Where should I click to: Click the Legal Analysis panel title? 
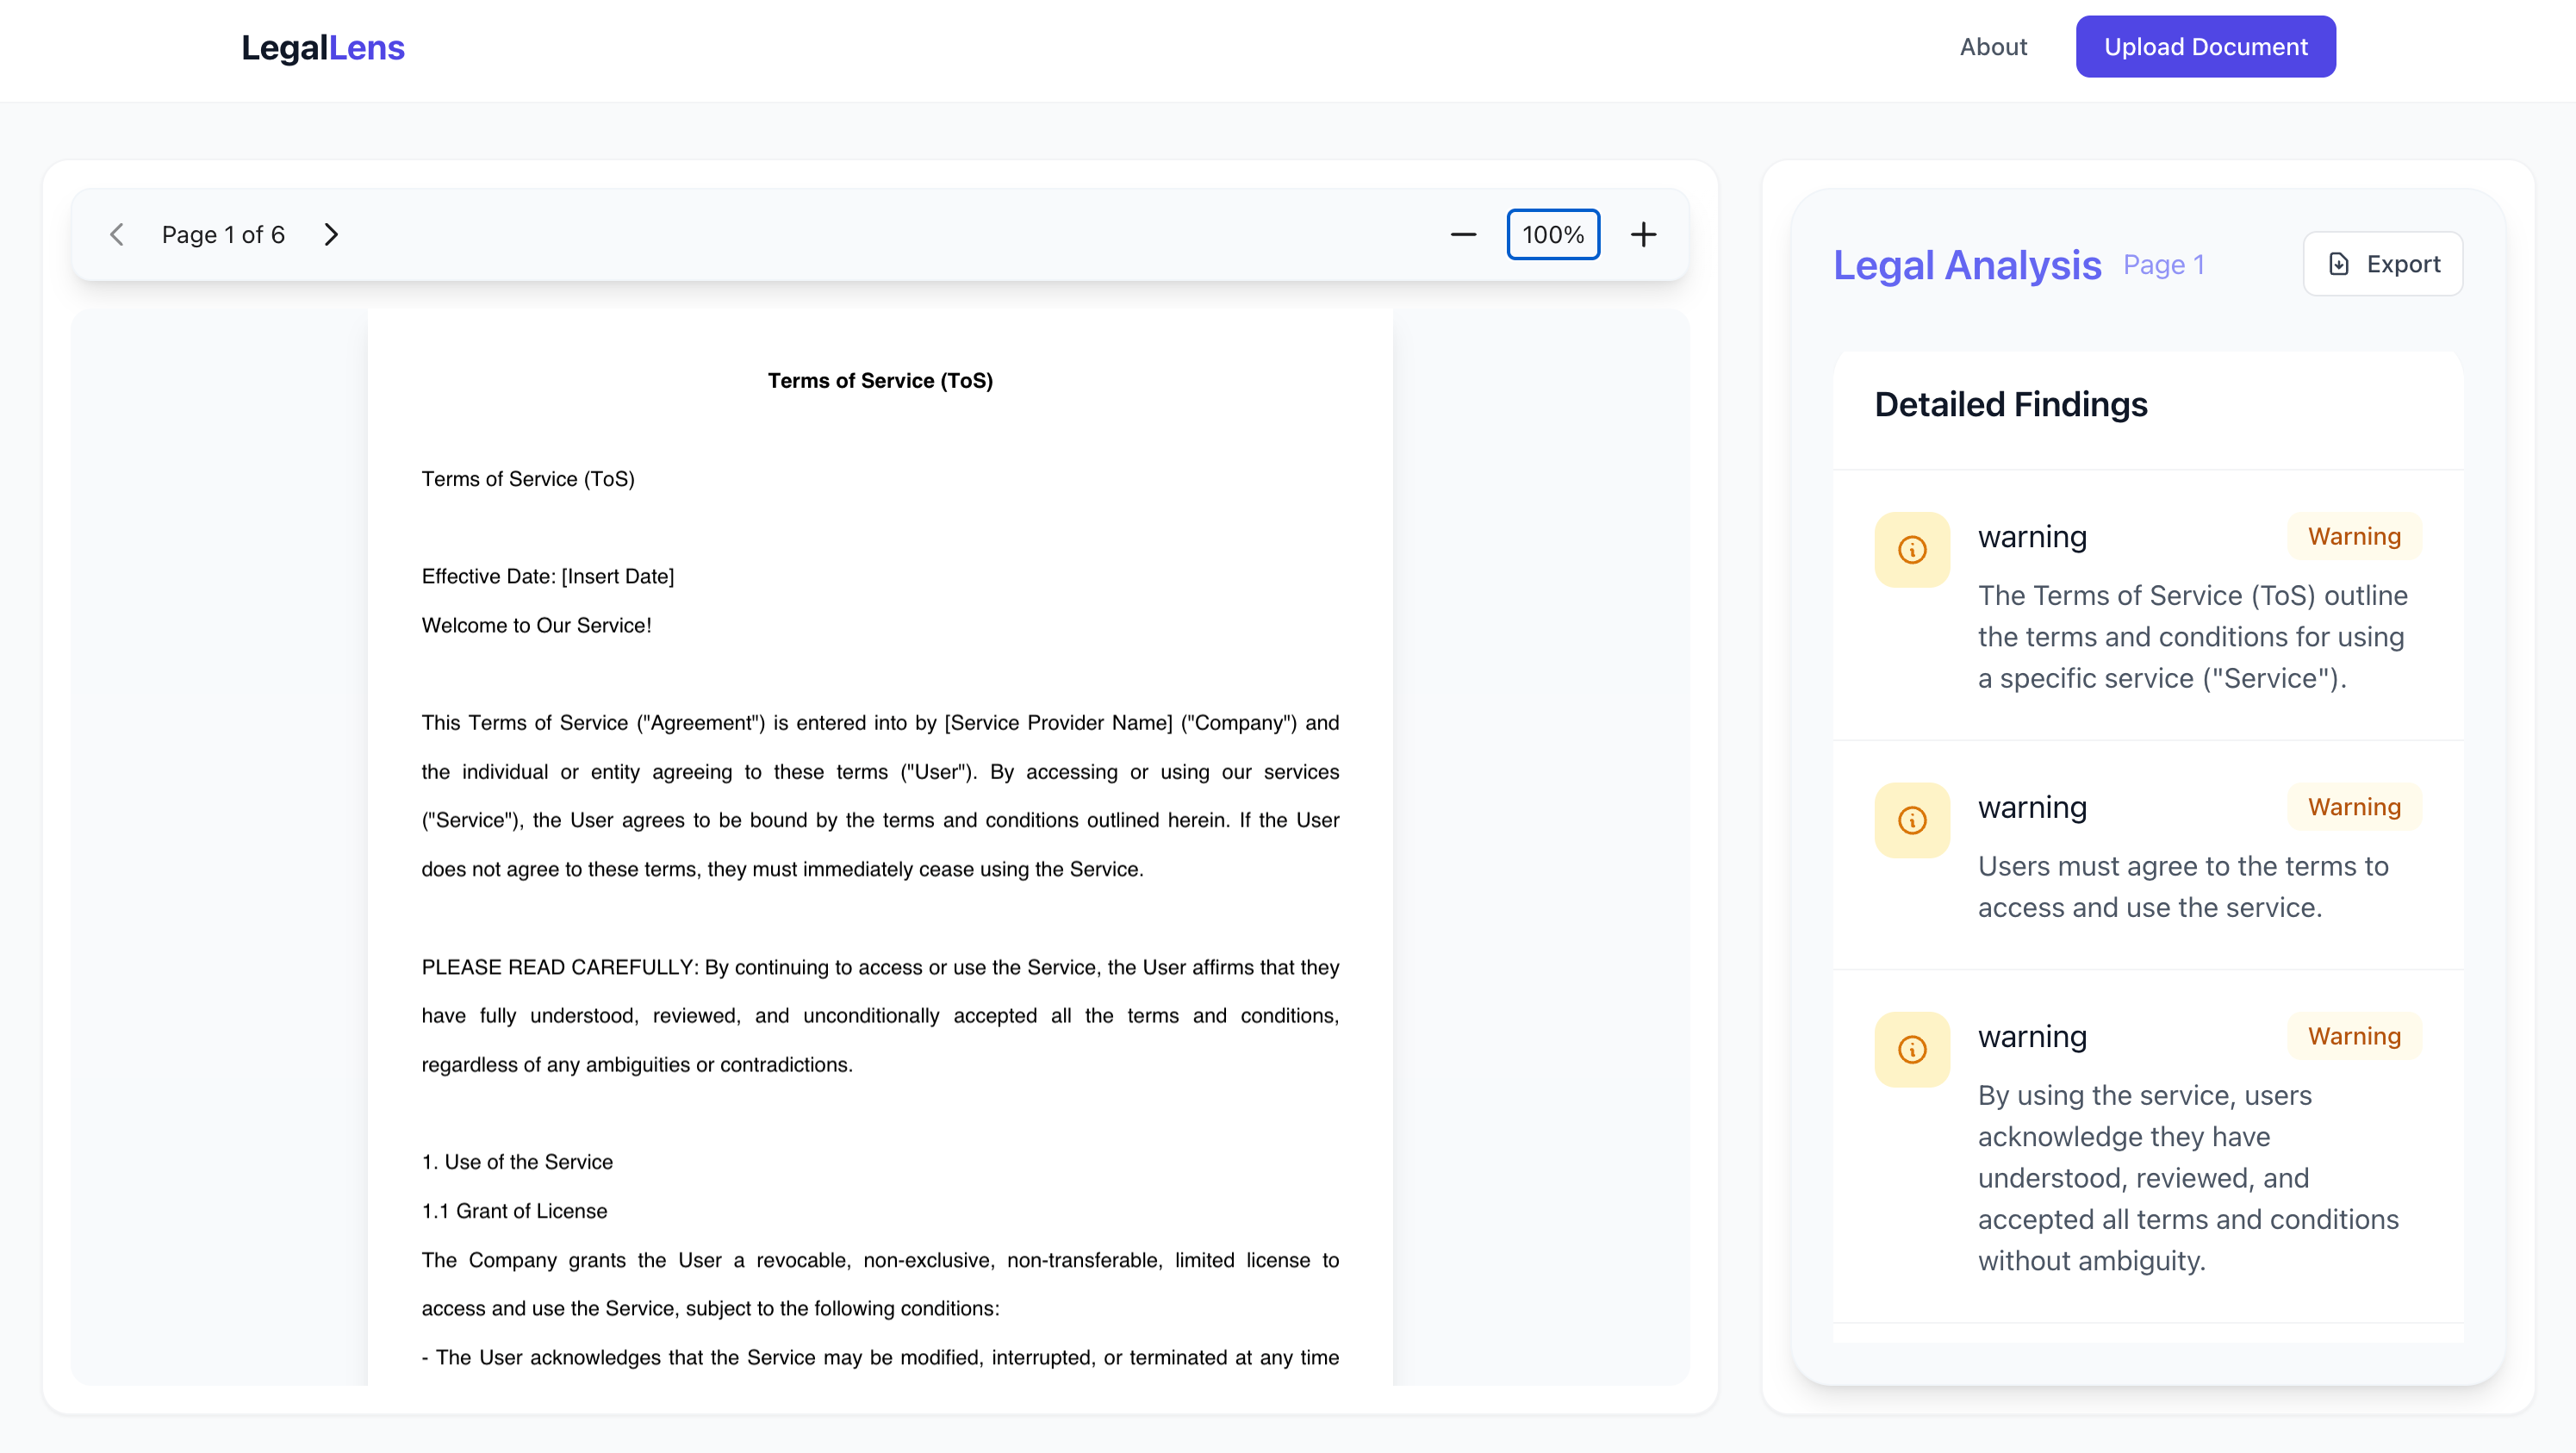(1966, 265)
